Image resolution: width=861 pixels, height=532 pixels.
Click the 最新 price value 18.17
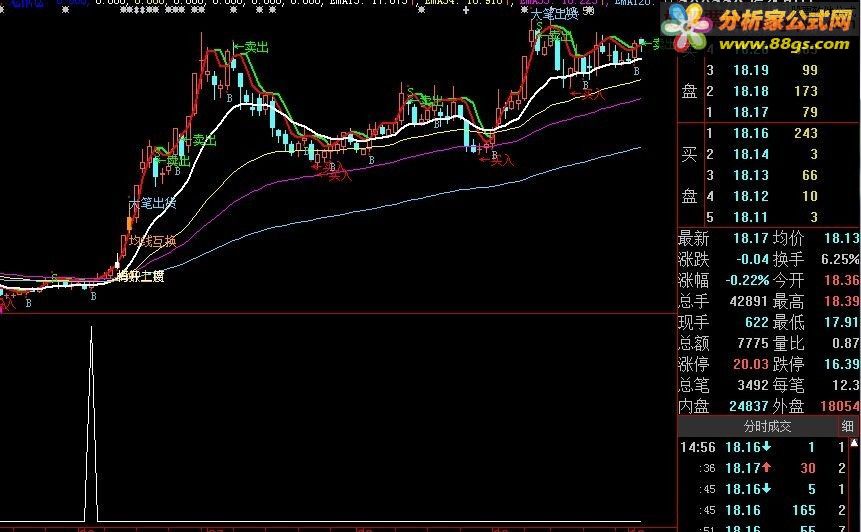751,238
